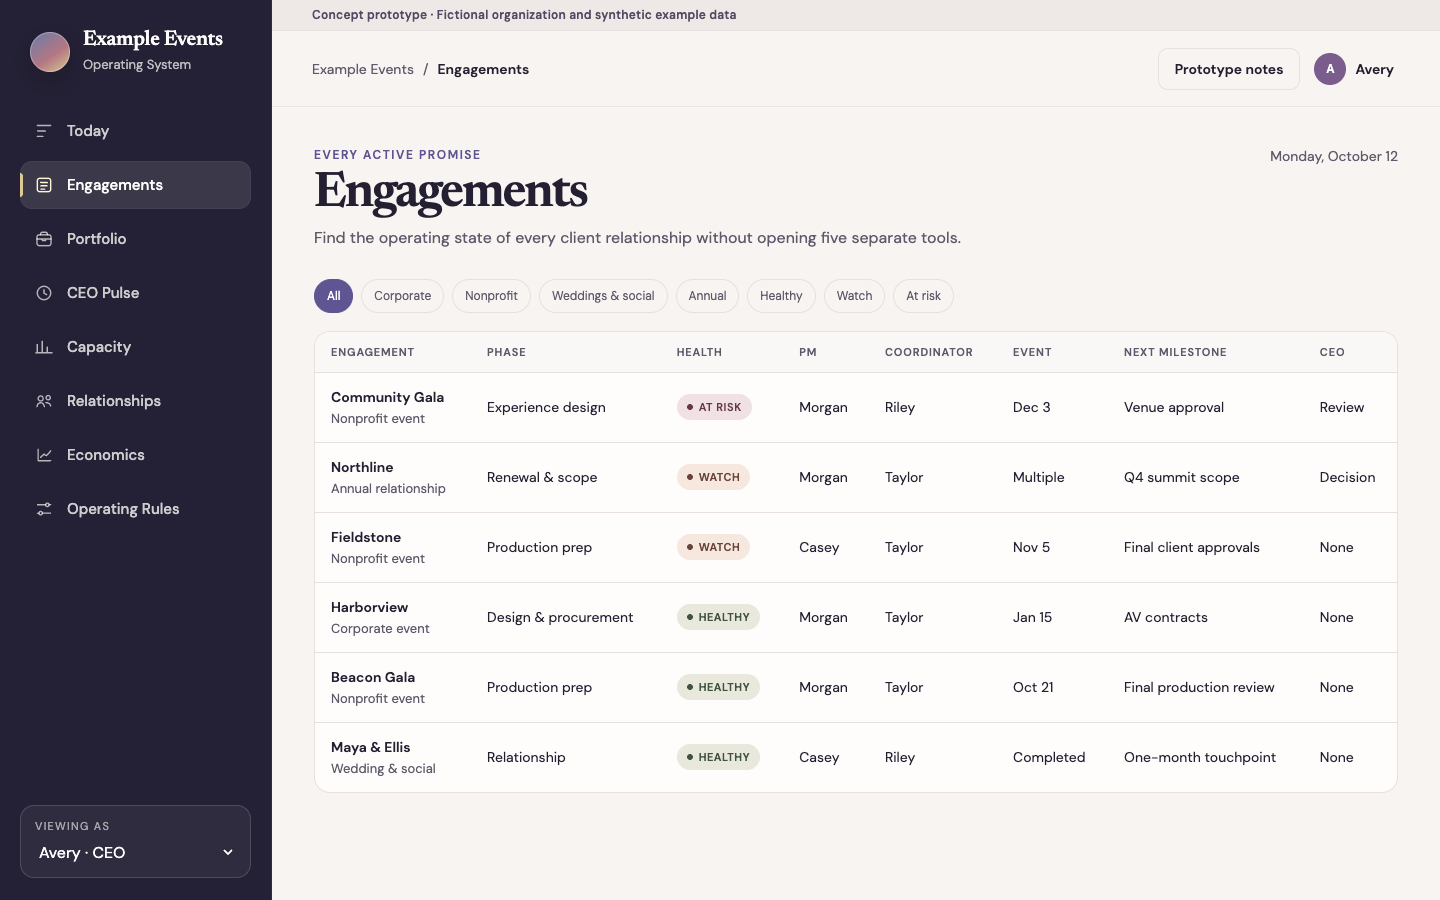Image resolution: width=1440 pixels, height=900 pixels.
Task: Click the Operating Rules sliders icon
Action: 44,509
